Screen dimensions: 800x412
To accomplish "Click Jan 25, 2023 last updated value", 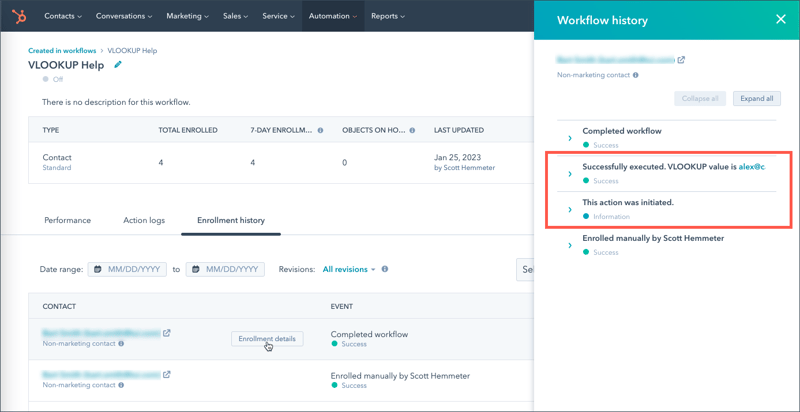I will point(457,158).
